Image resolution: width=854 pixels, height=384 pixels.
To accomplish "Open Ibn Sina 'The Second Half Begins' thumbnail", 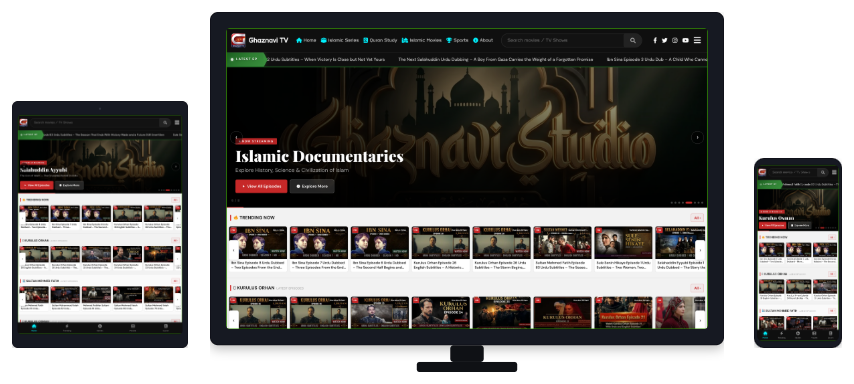I will point(380,242).
